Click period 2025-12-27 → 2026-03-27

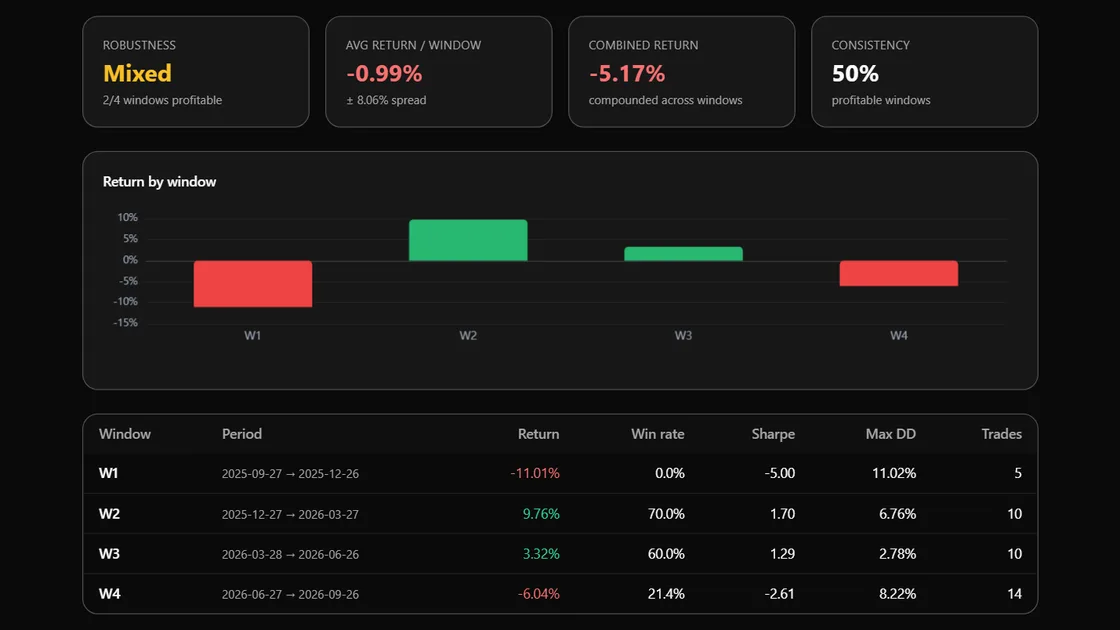tap(290, 514)
